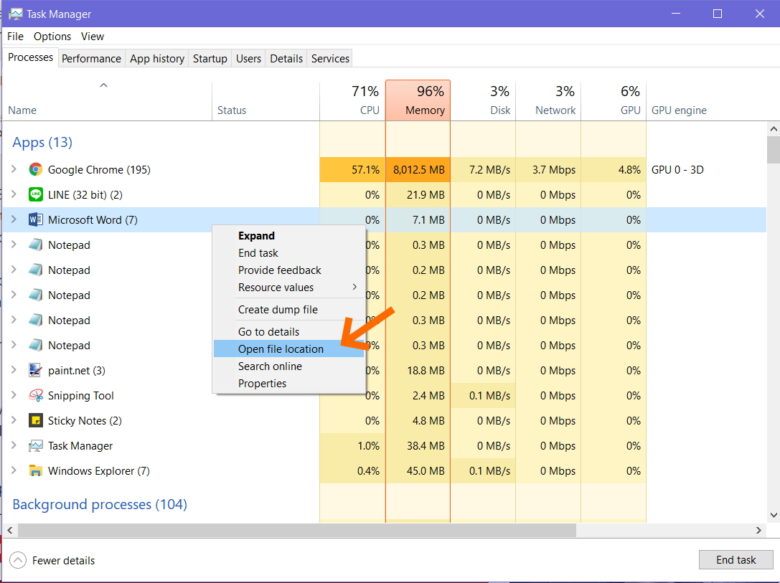The height and width of the screenshot is (583, 780).
Task: Open the Resource values submenu
Action: click(276, 288)
